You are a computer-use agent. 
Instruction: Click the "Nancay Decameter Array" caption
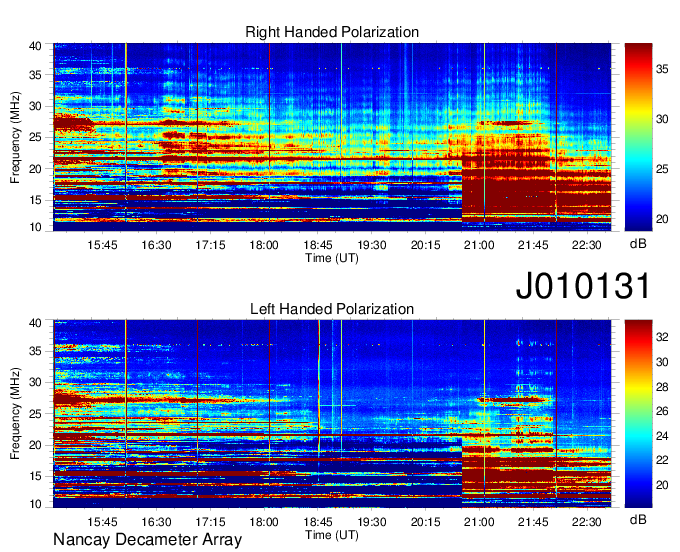147,540
